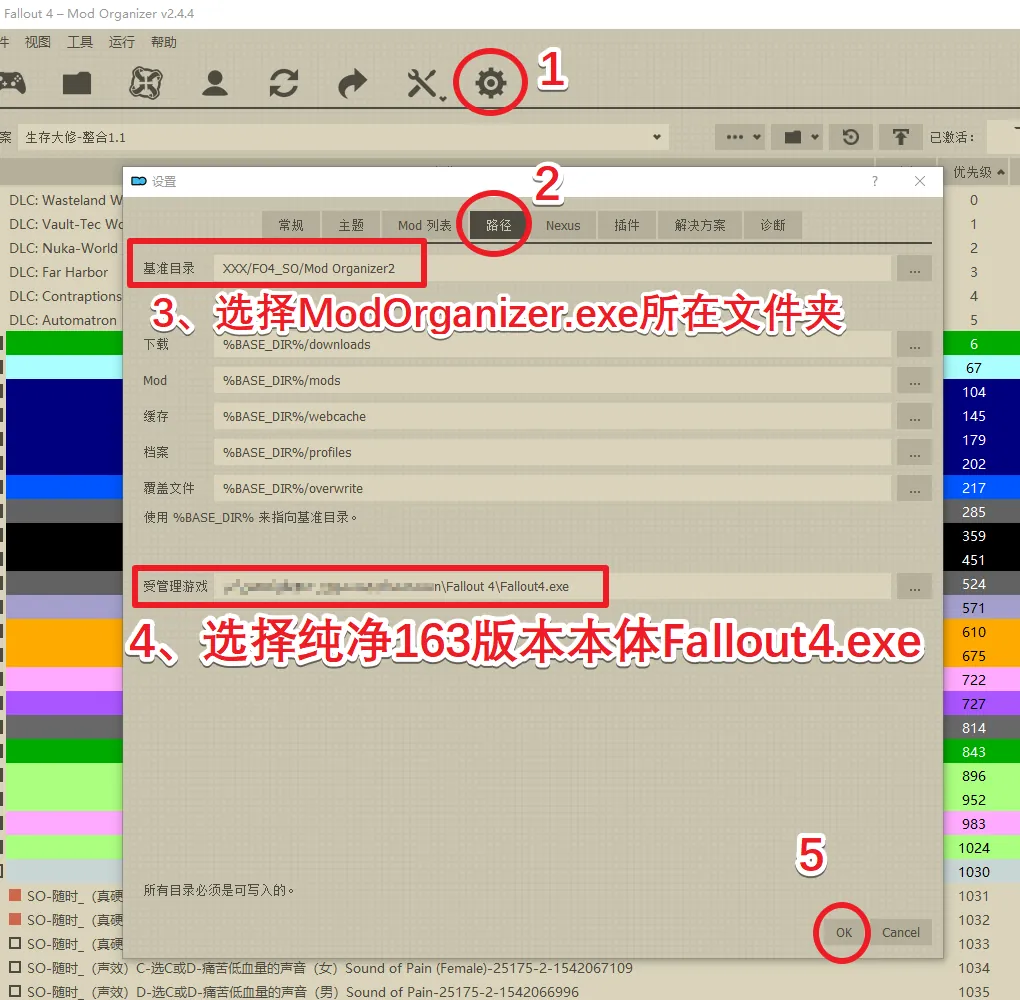Open the 运行 menu
This screenshot has height=1000, width=1020.
122,42
